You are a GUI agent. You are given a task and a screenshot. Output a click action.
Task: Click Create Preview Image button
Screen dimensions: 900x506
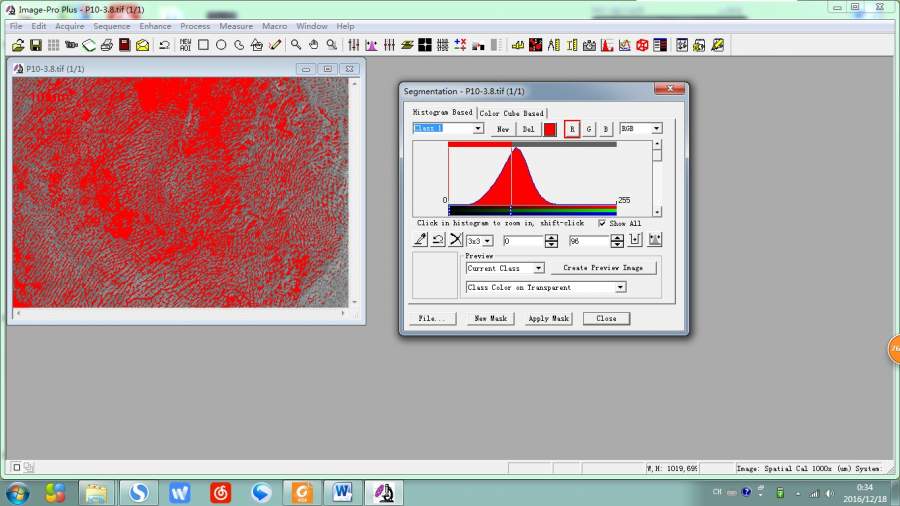603,268
